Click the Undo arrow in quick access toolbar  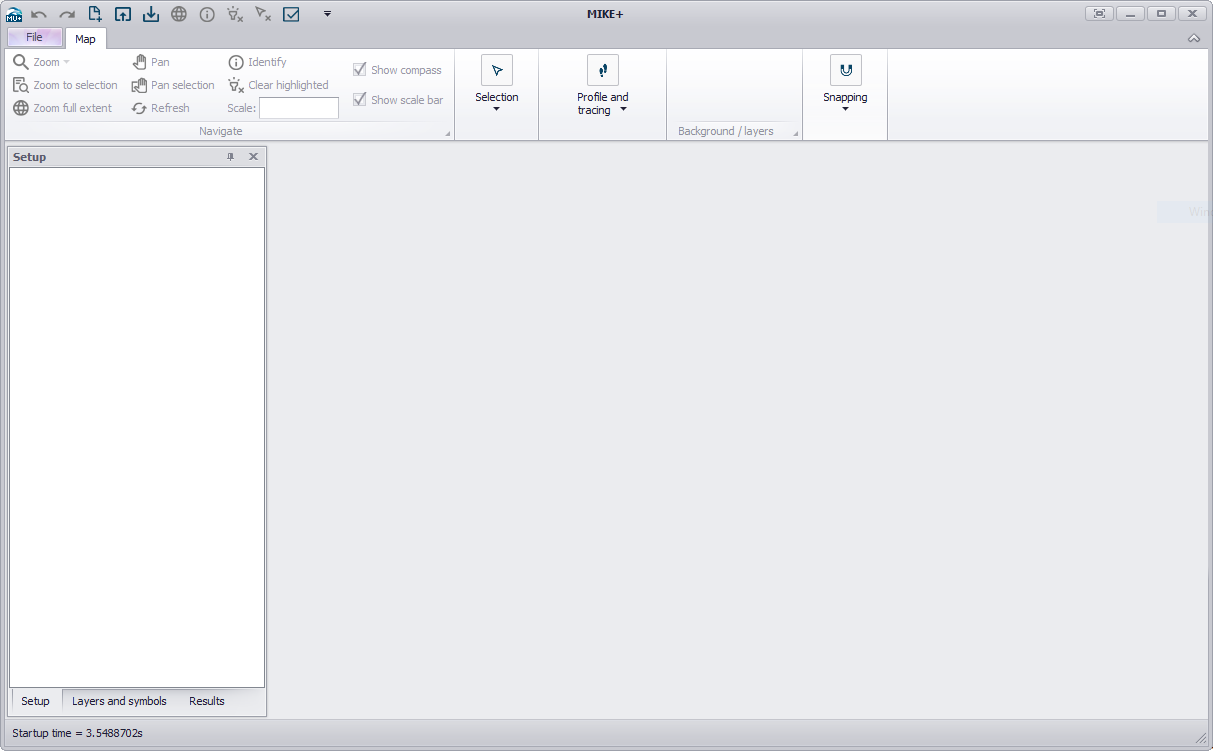39,14
